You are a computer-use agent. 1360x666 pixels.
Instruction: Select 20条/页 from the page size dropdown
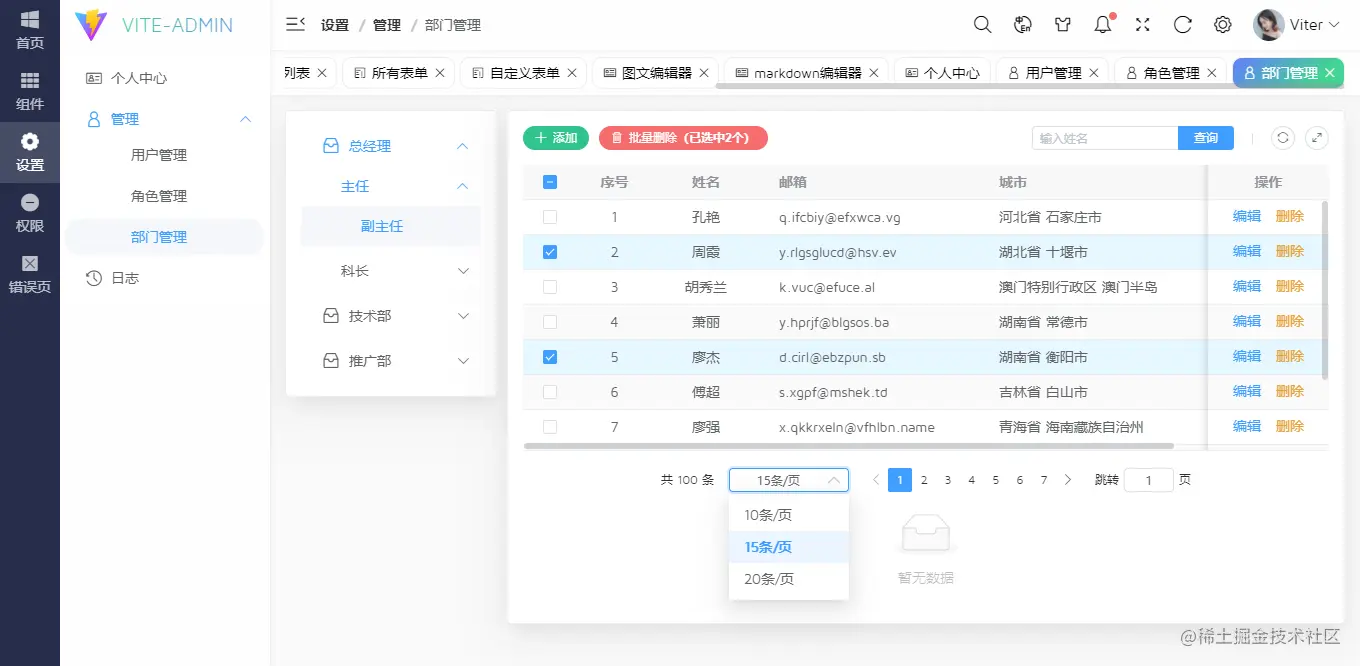point(768,579)
